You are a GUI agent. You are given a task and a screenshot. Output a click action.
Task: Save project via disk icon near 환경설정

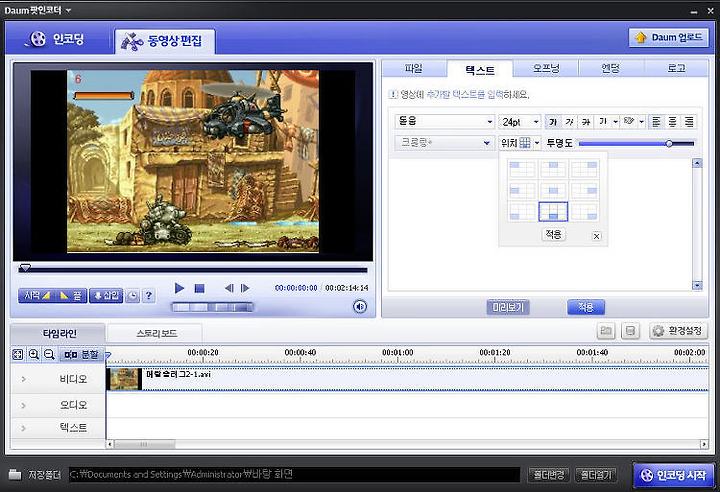(x=630, y=331)
